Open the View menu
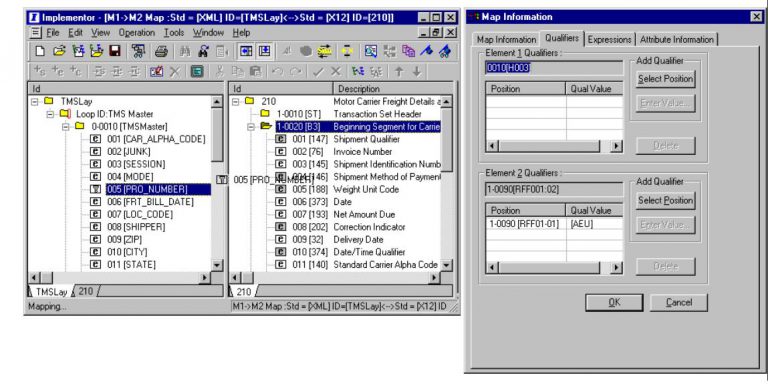Image resolution: width=768 pixels, height=384 pixels. (x=100, y=33)
